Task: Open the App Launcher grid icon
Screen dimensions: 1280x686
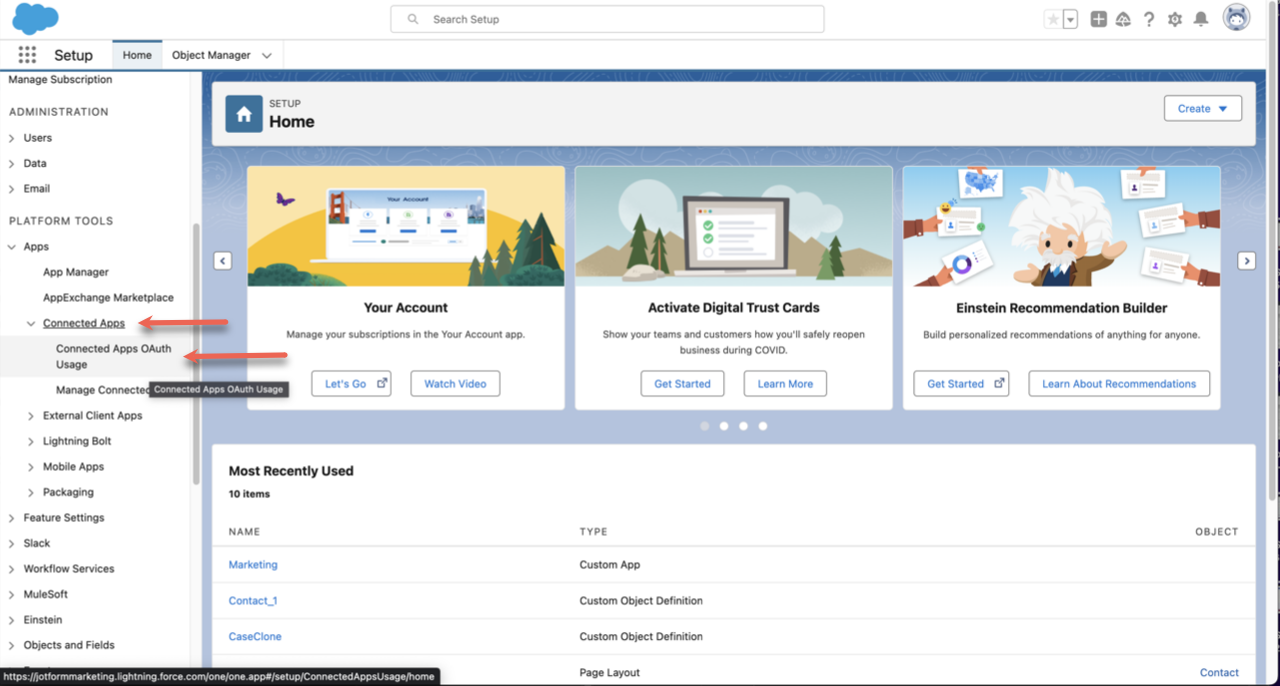Action: [27, 55]
